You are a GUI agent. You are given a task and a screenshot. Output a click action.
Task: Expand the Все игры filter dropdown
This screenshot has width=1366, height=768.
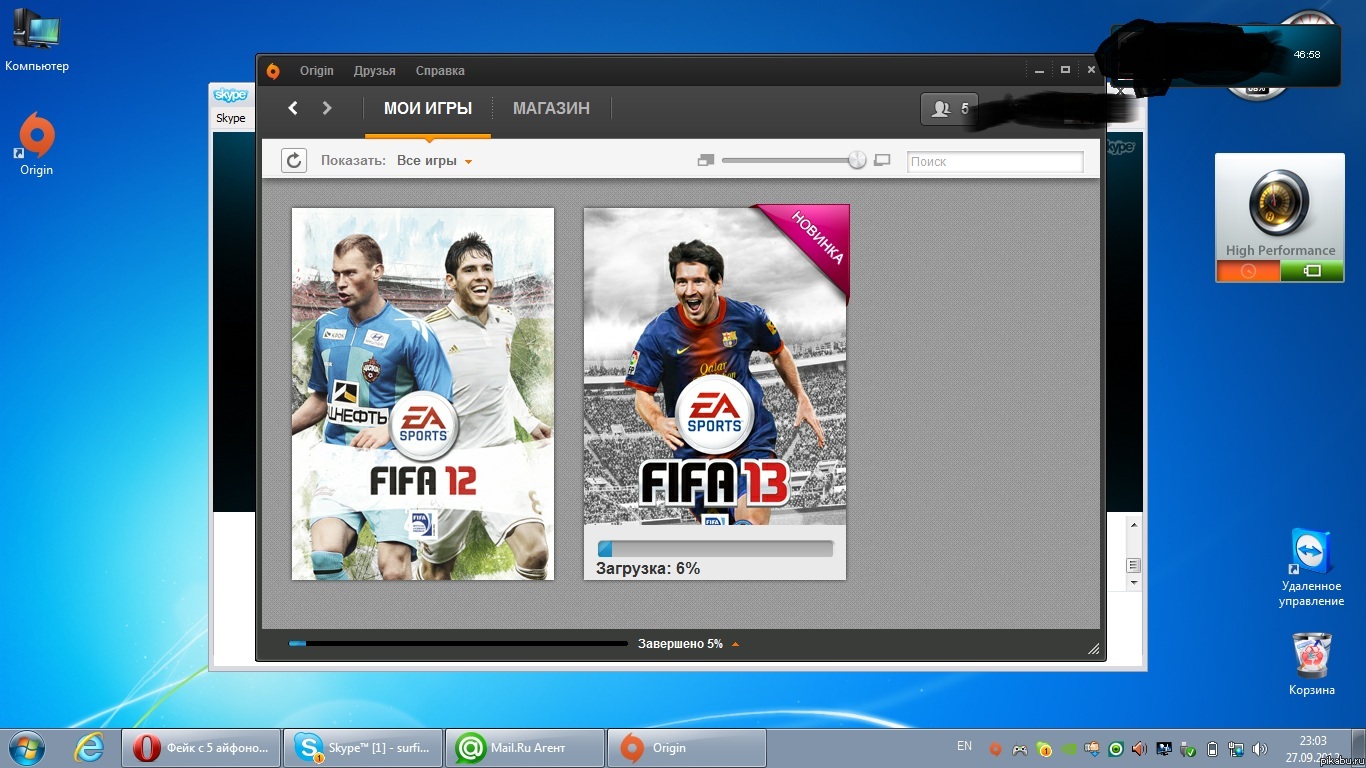point(434,161)
